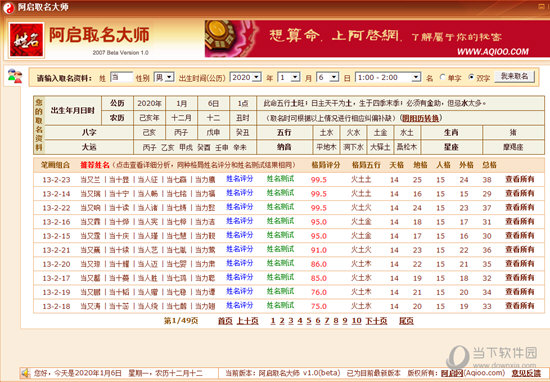Click 姓名评分 in row 13-2-22
The width and height of the screenshot is (550, 382).
[x=240, y=207]
